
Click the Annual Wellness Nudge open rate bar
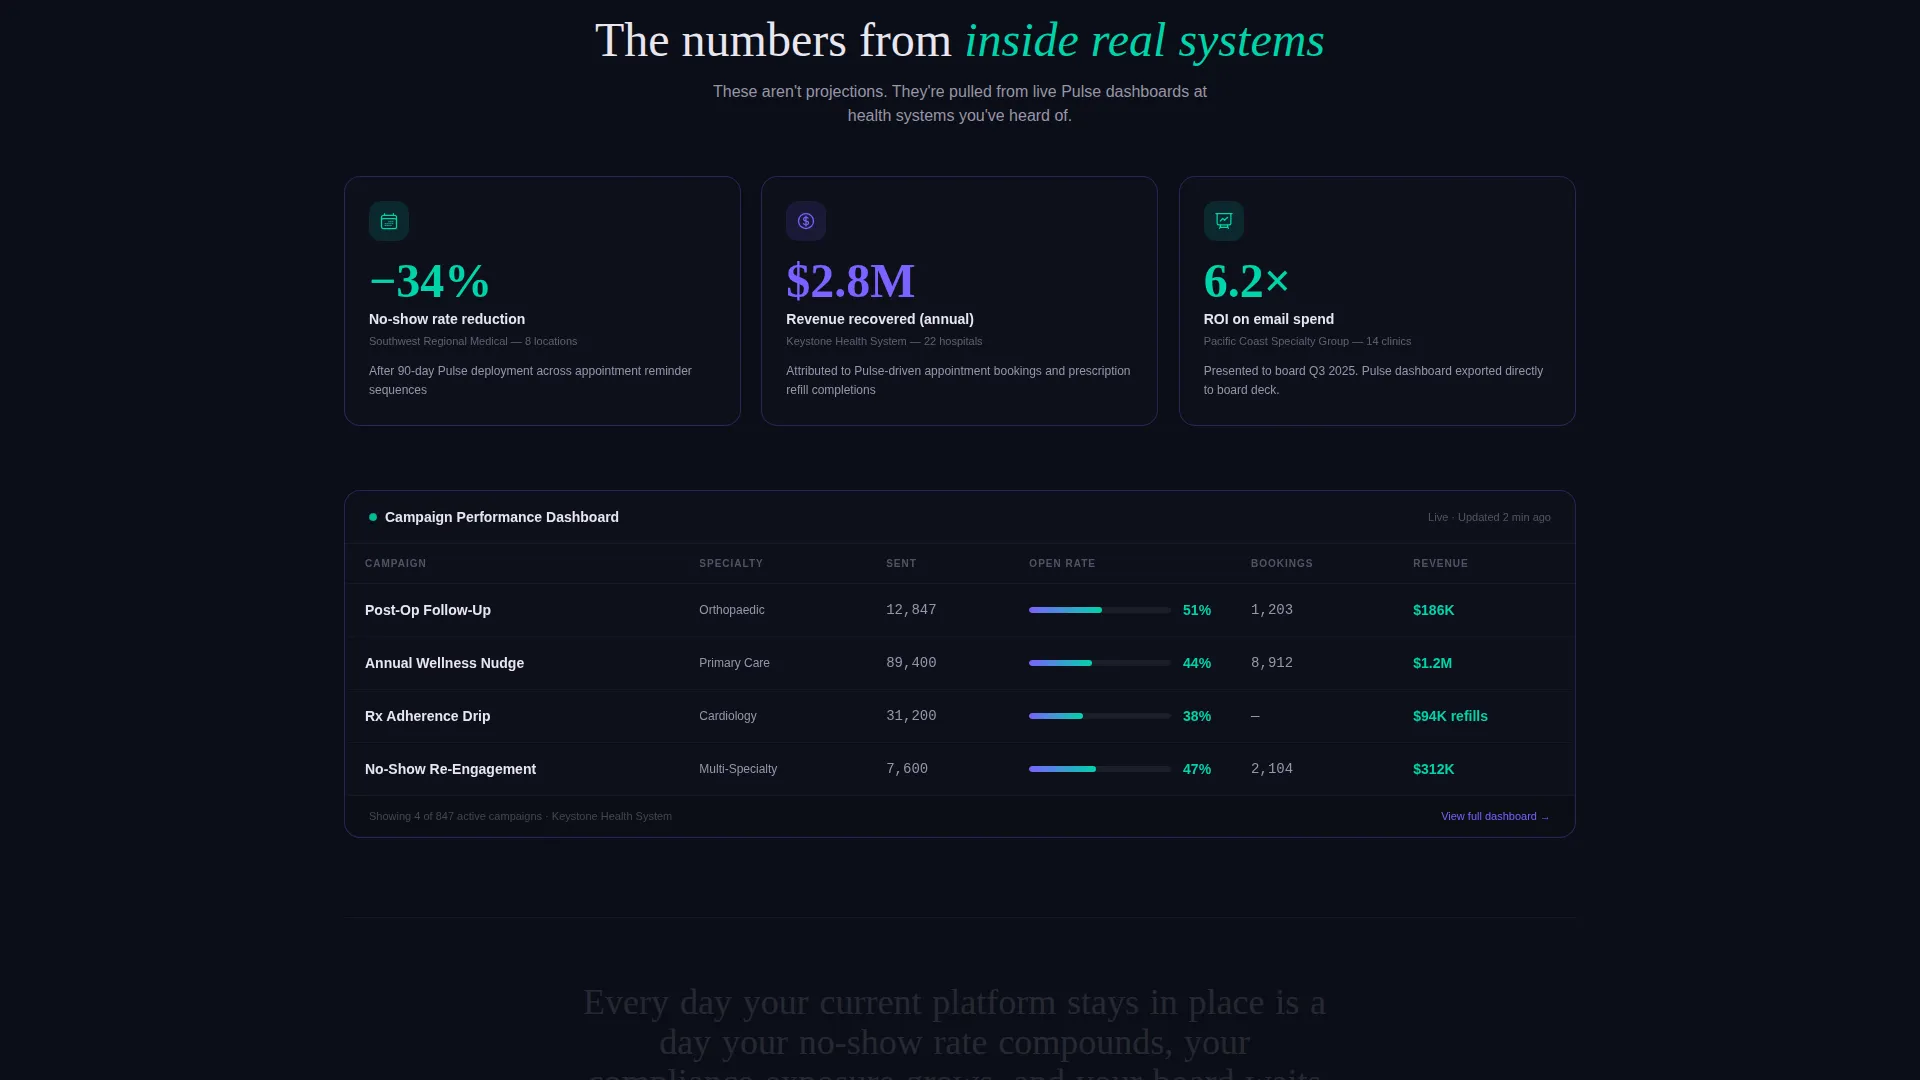point(1100,663)
